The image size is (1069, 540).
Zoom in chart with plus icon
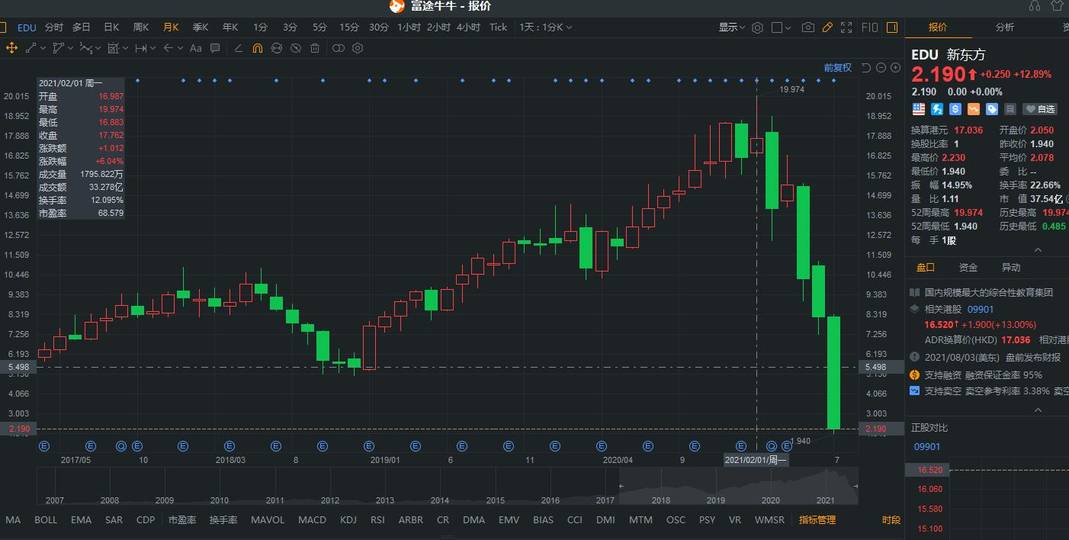[896, 68]
